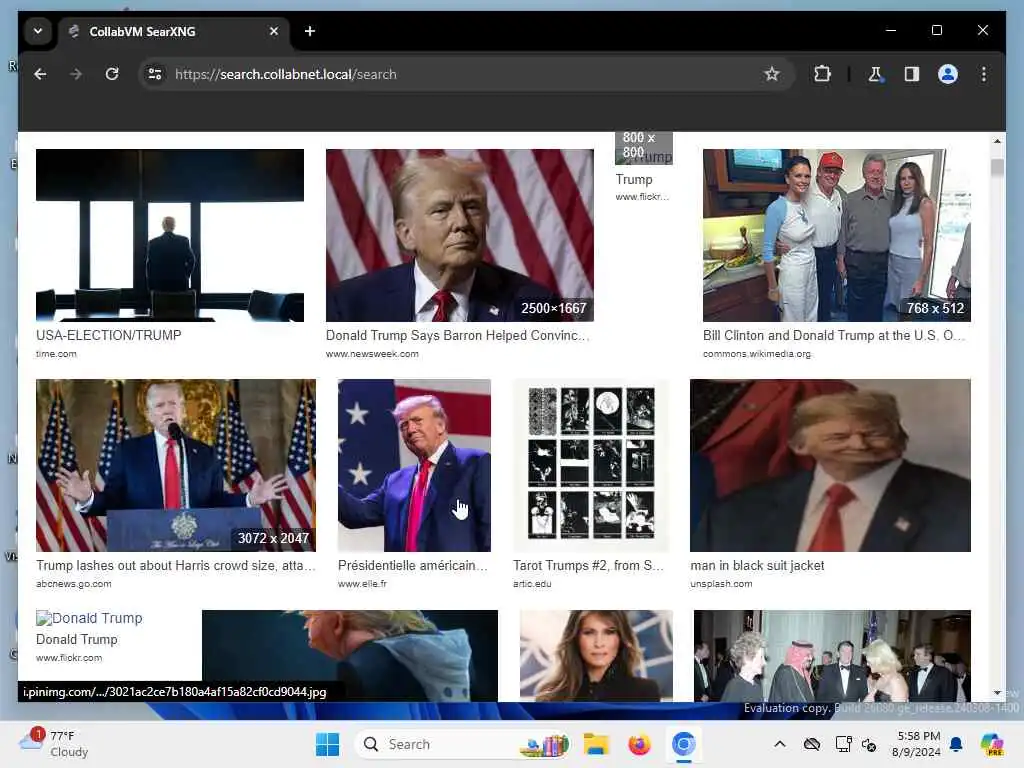Click the commons.wikimedia.org source text
This screenshot has height=768, width=1024.
(x=757, y=354)
